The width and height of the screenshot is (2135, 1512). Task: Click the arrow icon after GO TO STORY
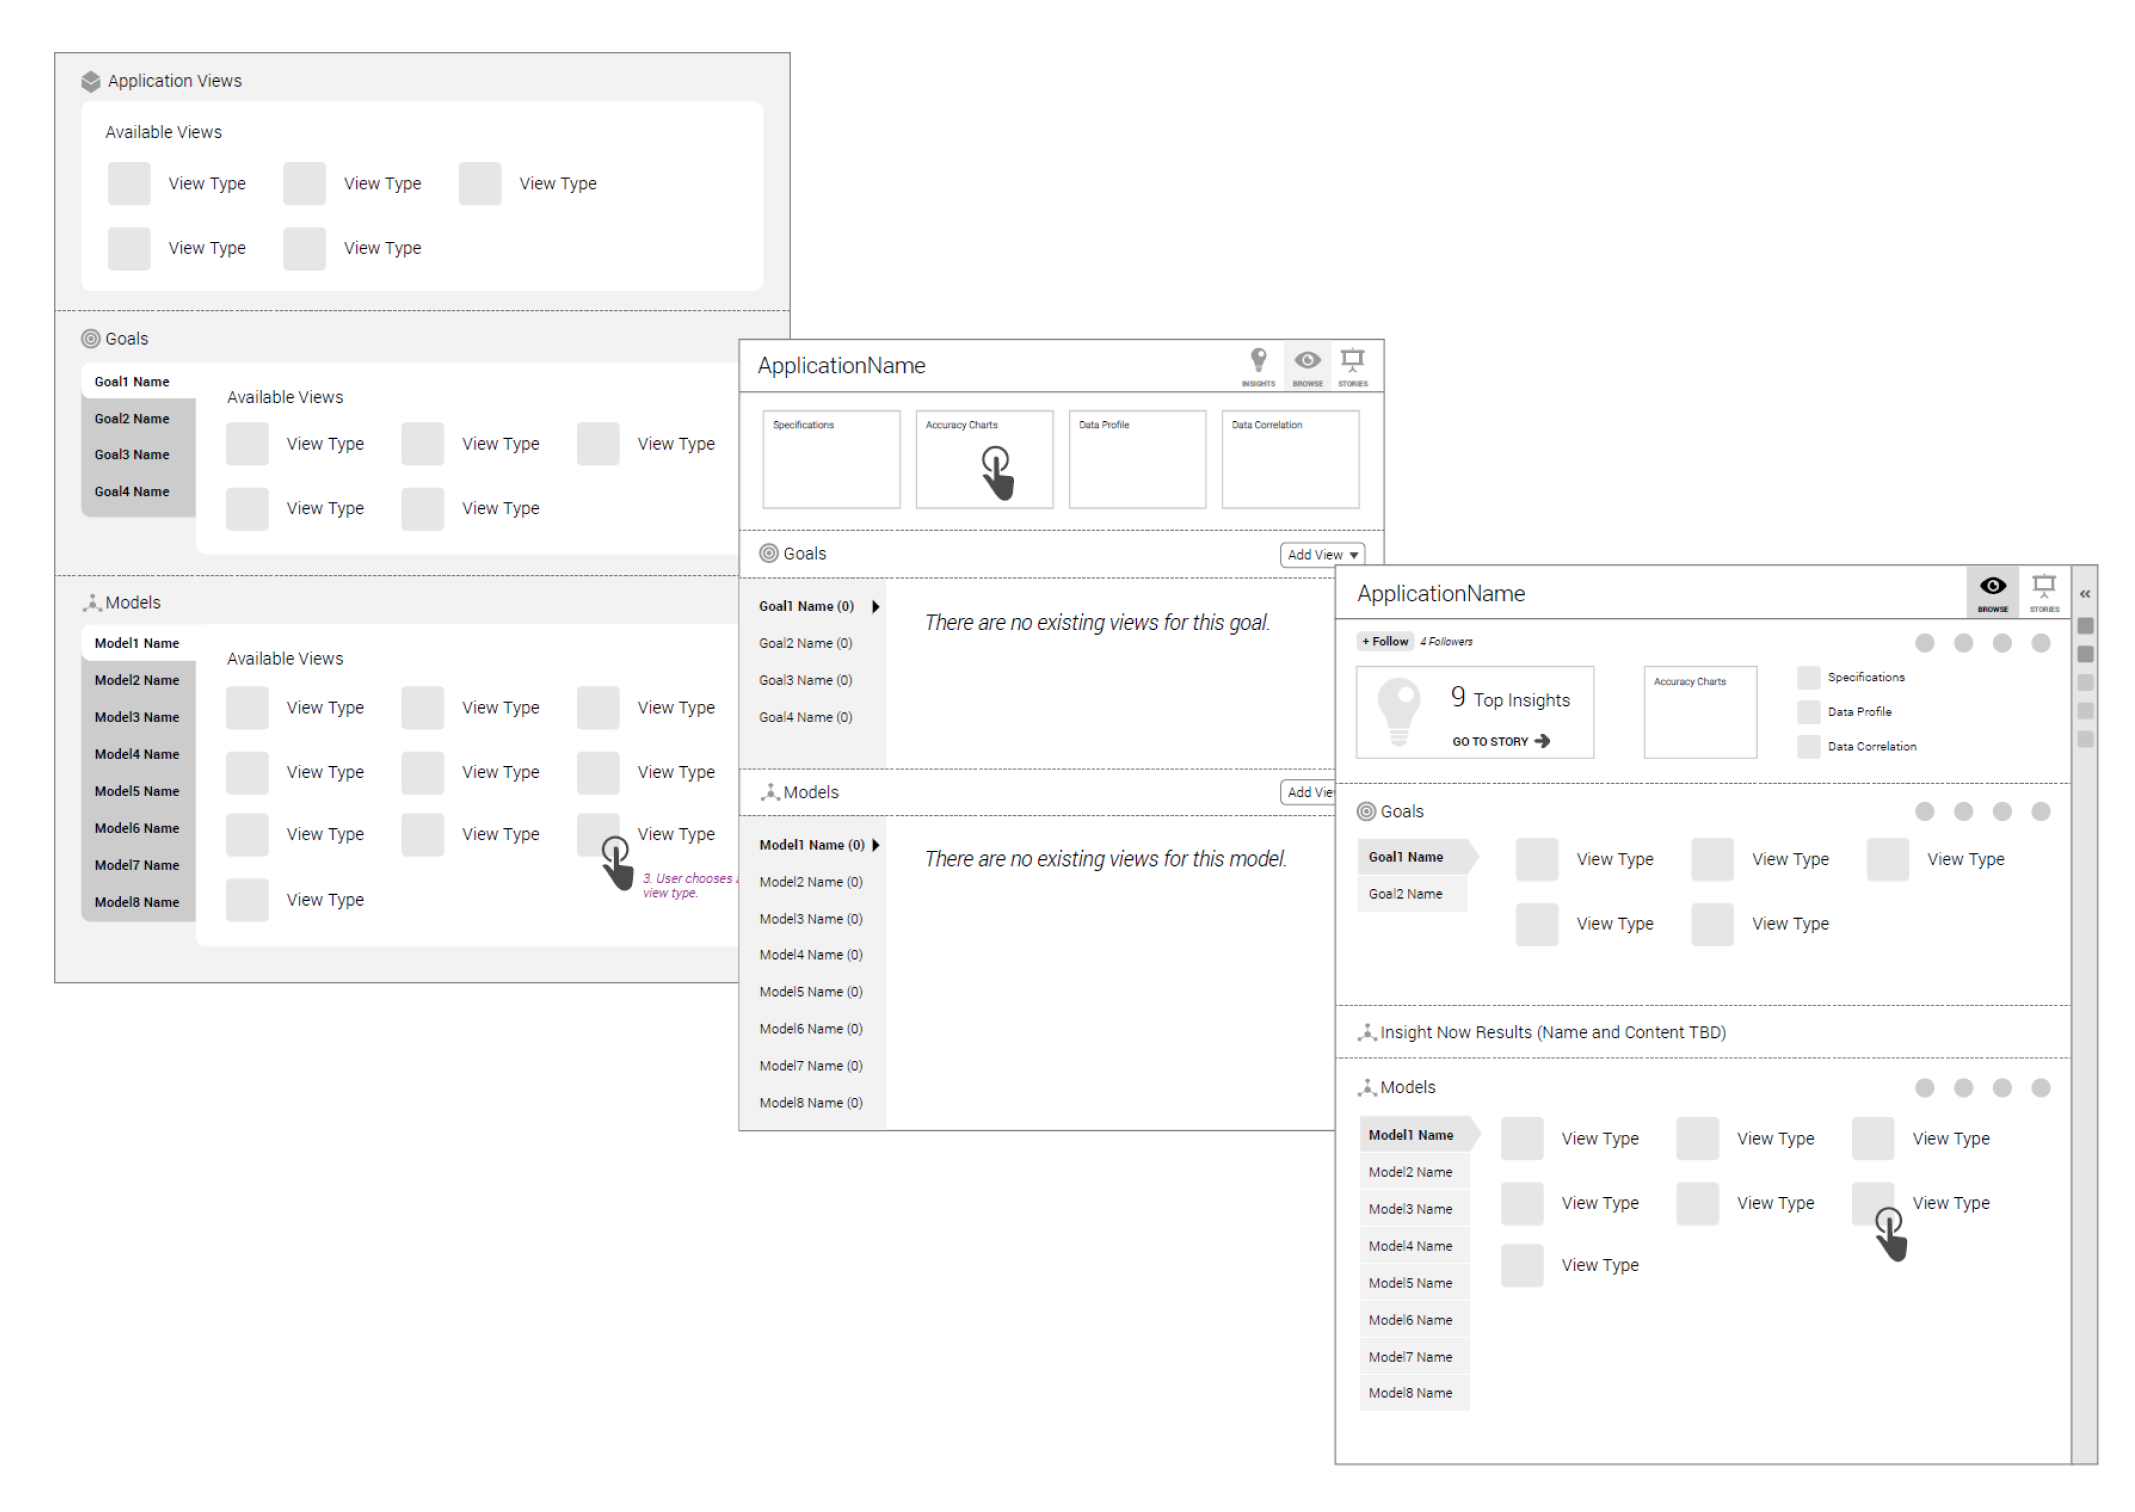(x=1542, y=741)
